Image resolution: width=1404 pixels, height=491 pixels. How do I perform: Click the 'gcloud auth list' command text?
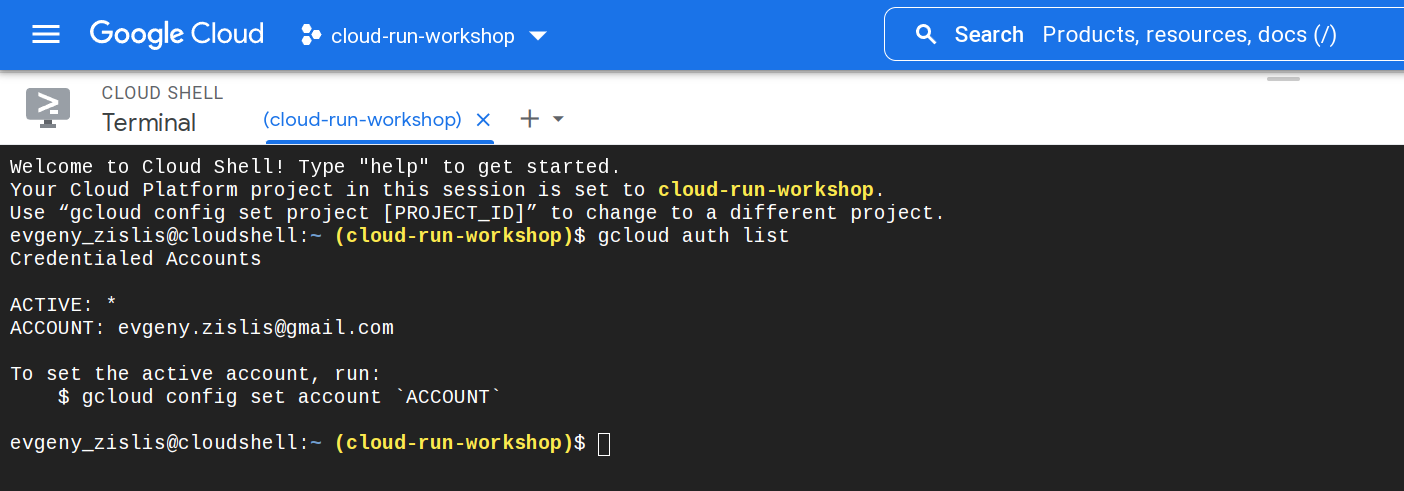(x=693, y=236)
